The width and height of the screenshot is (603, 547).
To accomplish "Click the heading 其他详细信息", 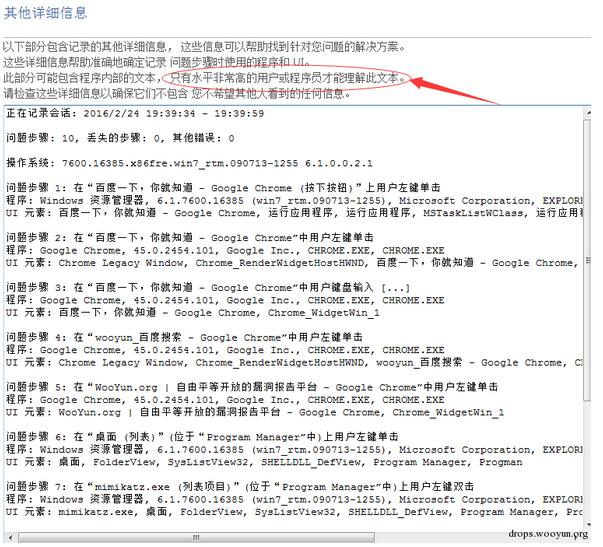I will click(x=45, y=13).
